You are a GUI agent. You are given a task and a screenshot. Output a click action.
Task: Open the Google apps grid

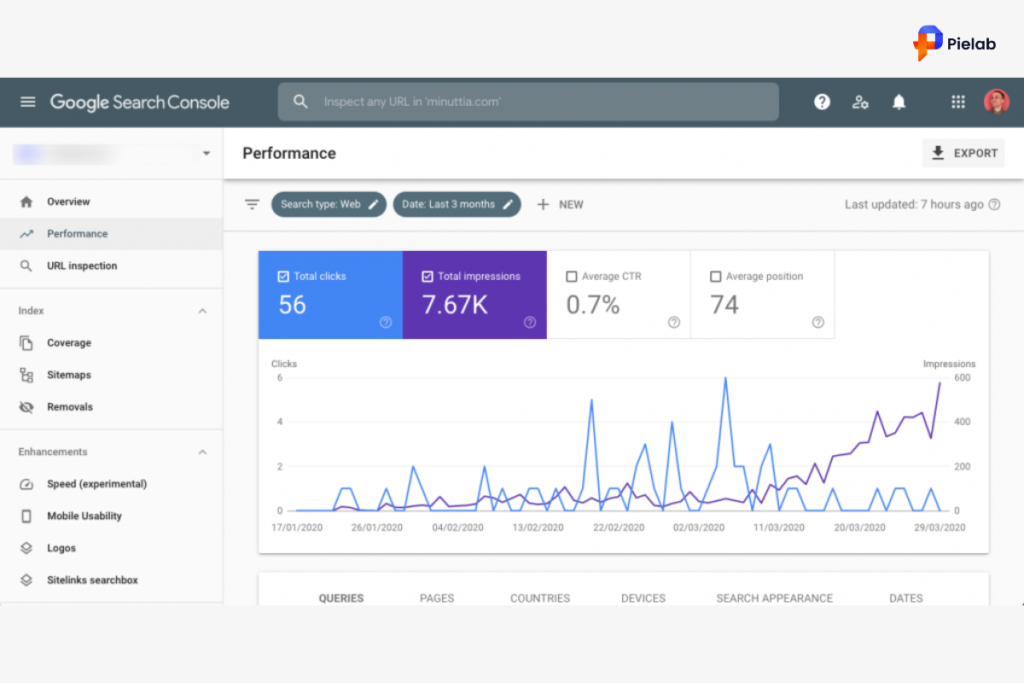point(958,102)
